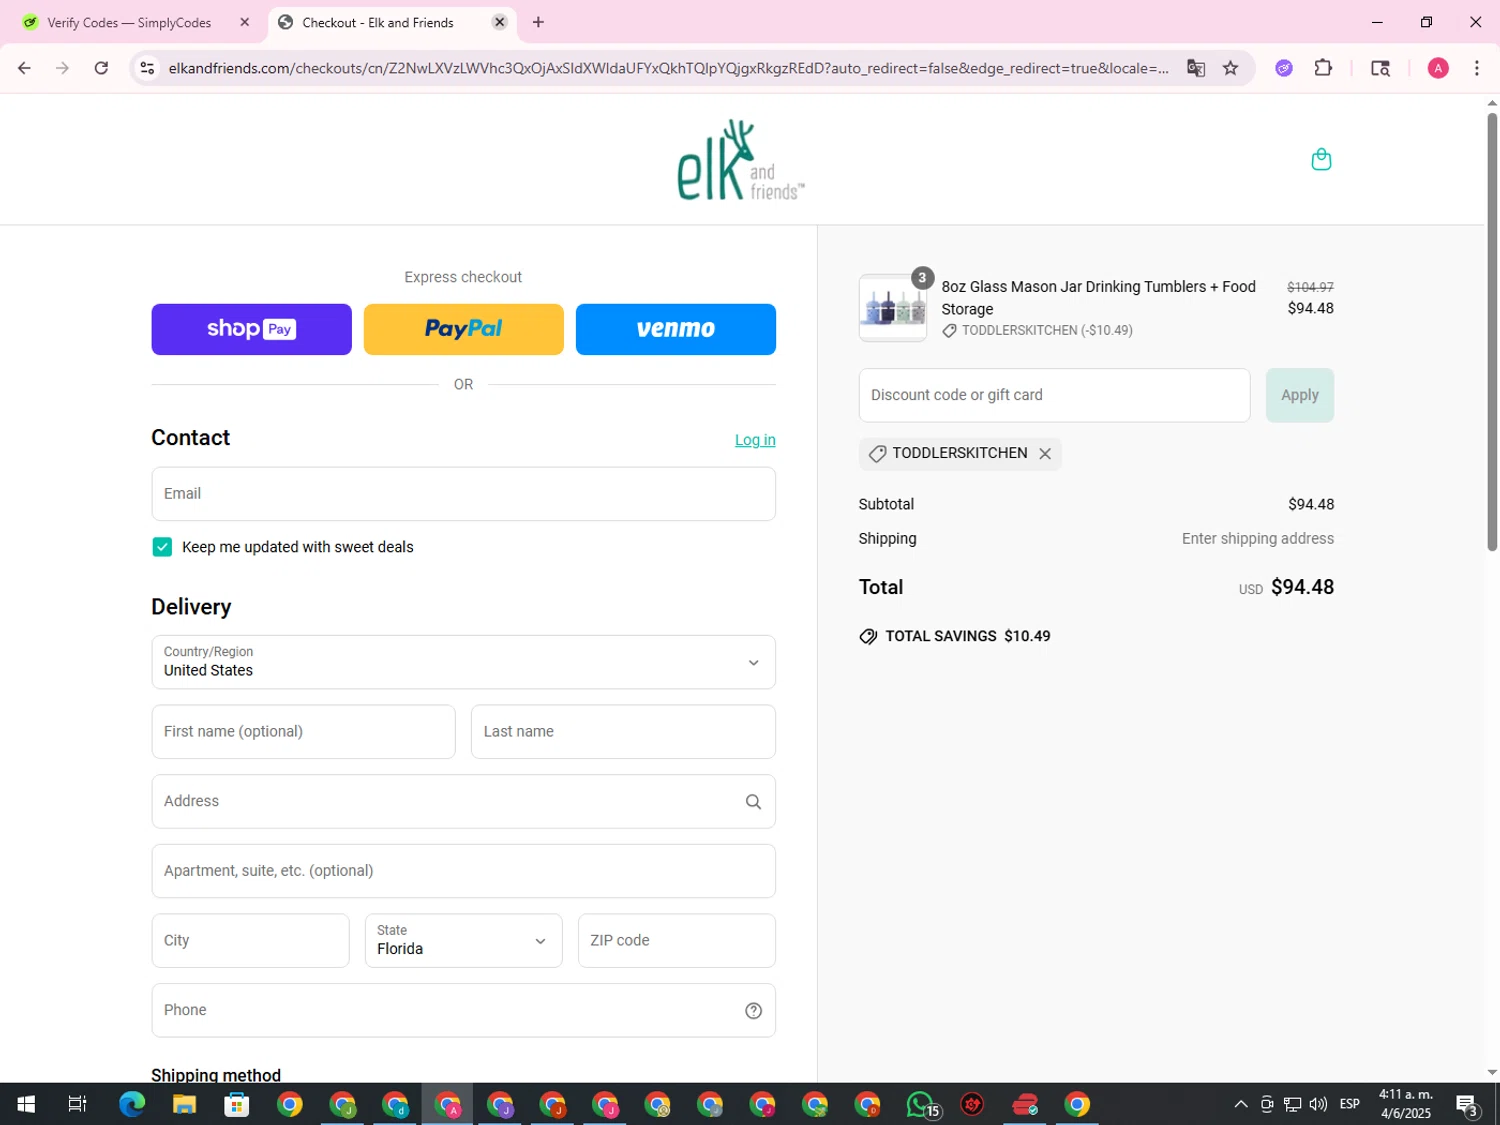
Task: Click the Elk and Friends logo
Action: 741,160
